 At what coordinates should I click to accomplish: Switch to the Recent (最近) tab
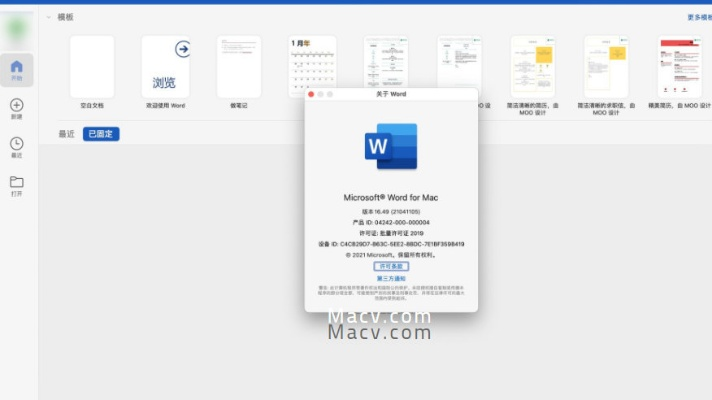point(66,134)
